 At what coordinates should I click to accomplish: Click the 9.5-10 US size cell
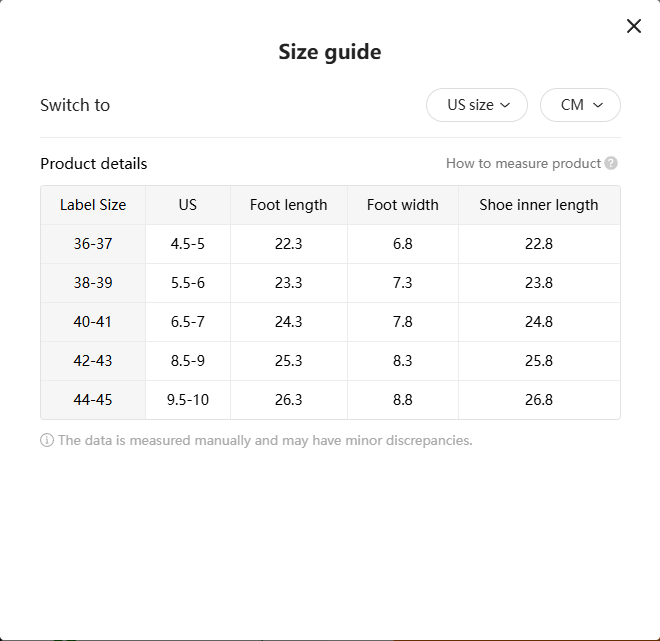pyautogui.click(x=188, y=400)
